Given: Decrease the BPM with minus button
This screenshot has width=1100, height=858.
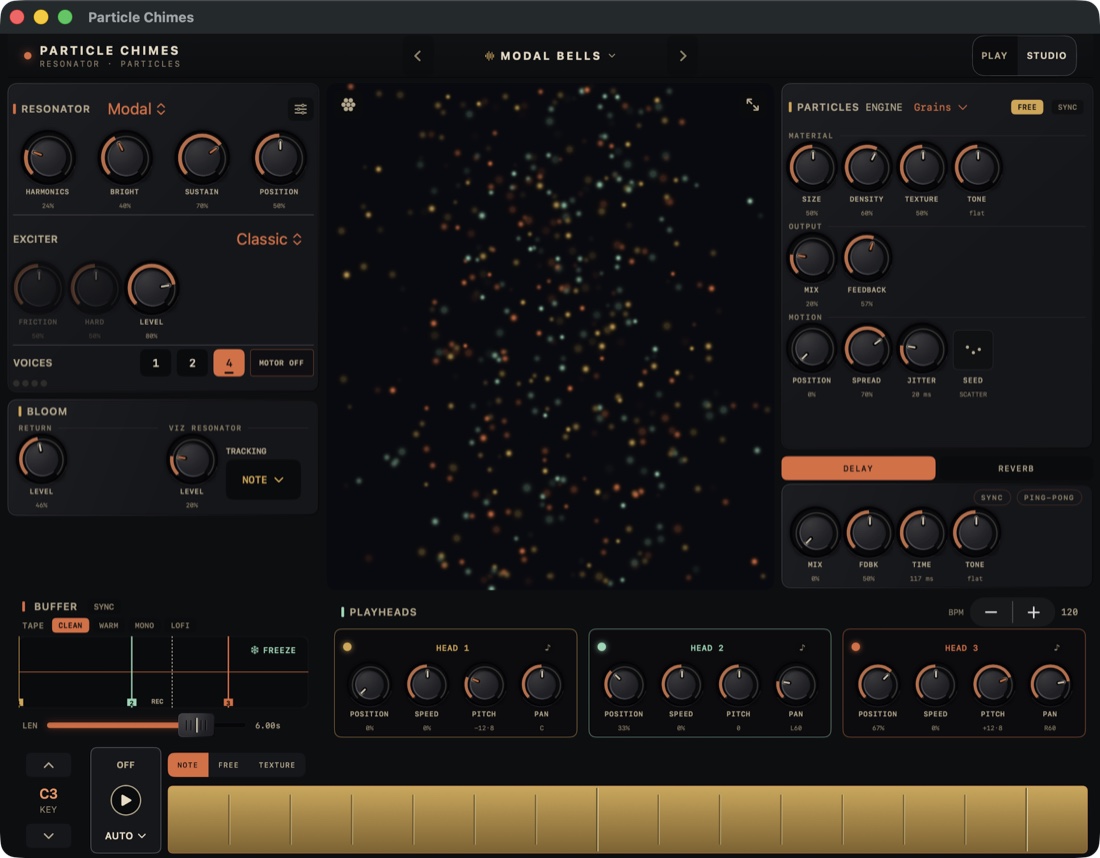Looking at the screenshot, I should [x=991, y=612].
